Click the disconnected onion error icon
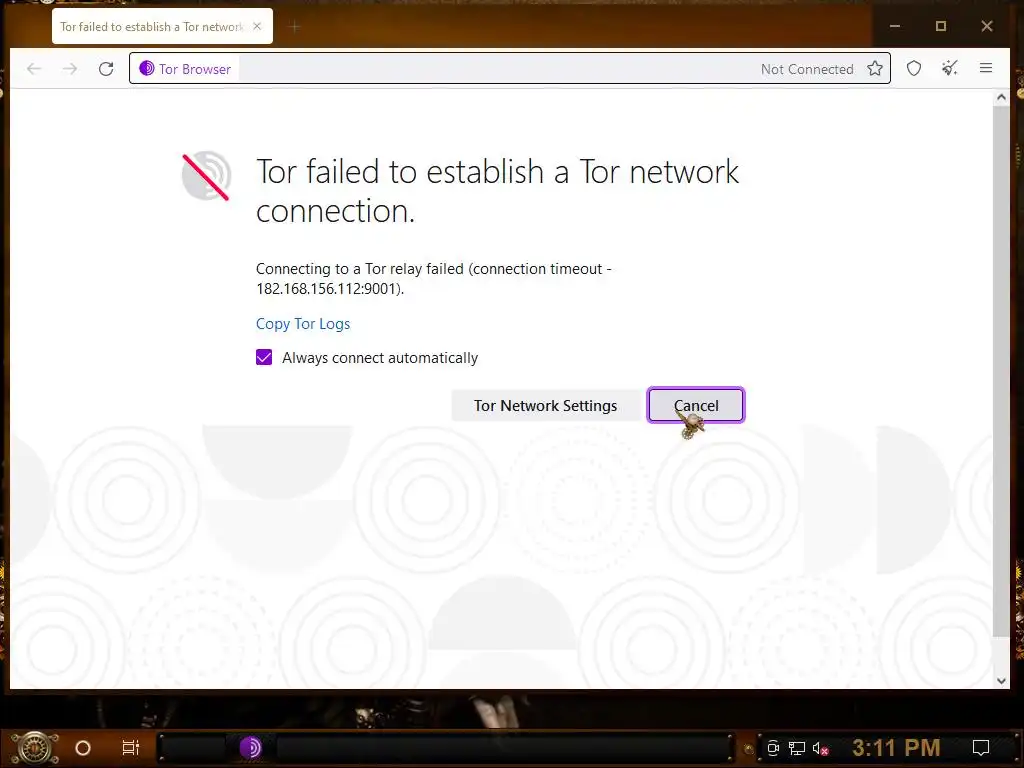Image resolution: width=1024 pixels, height=768 pixels. point(206,176)
